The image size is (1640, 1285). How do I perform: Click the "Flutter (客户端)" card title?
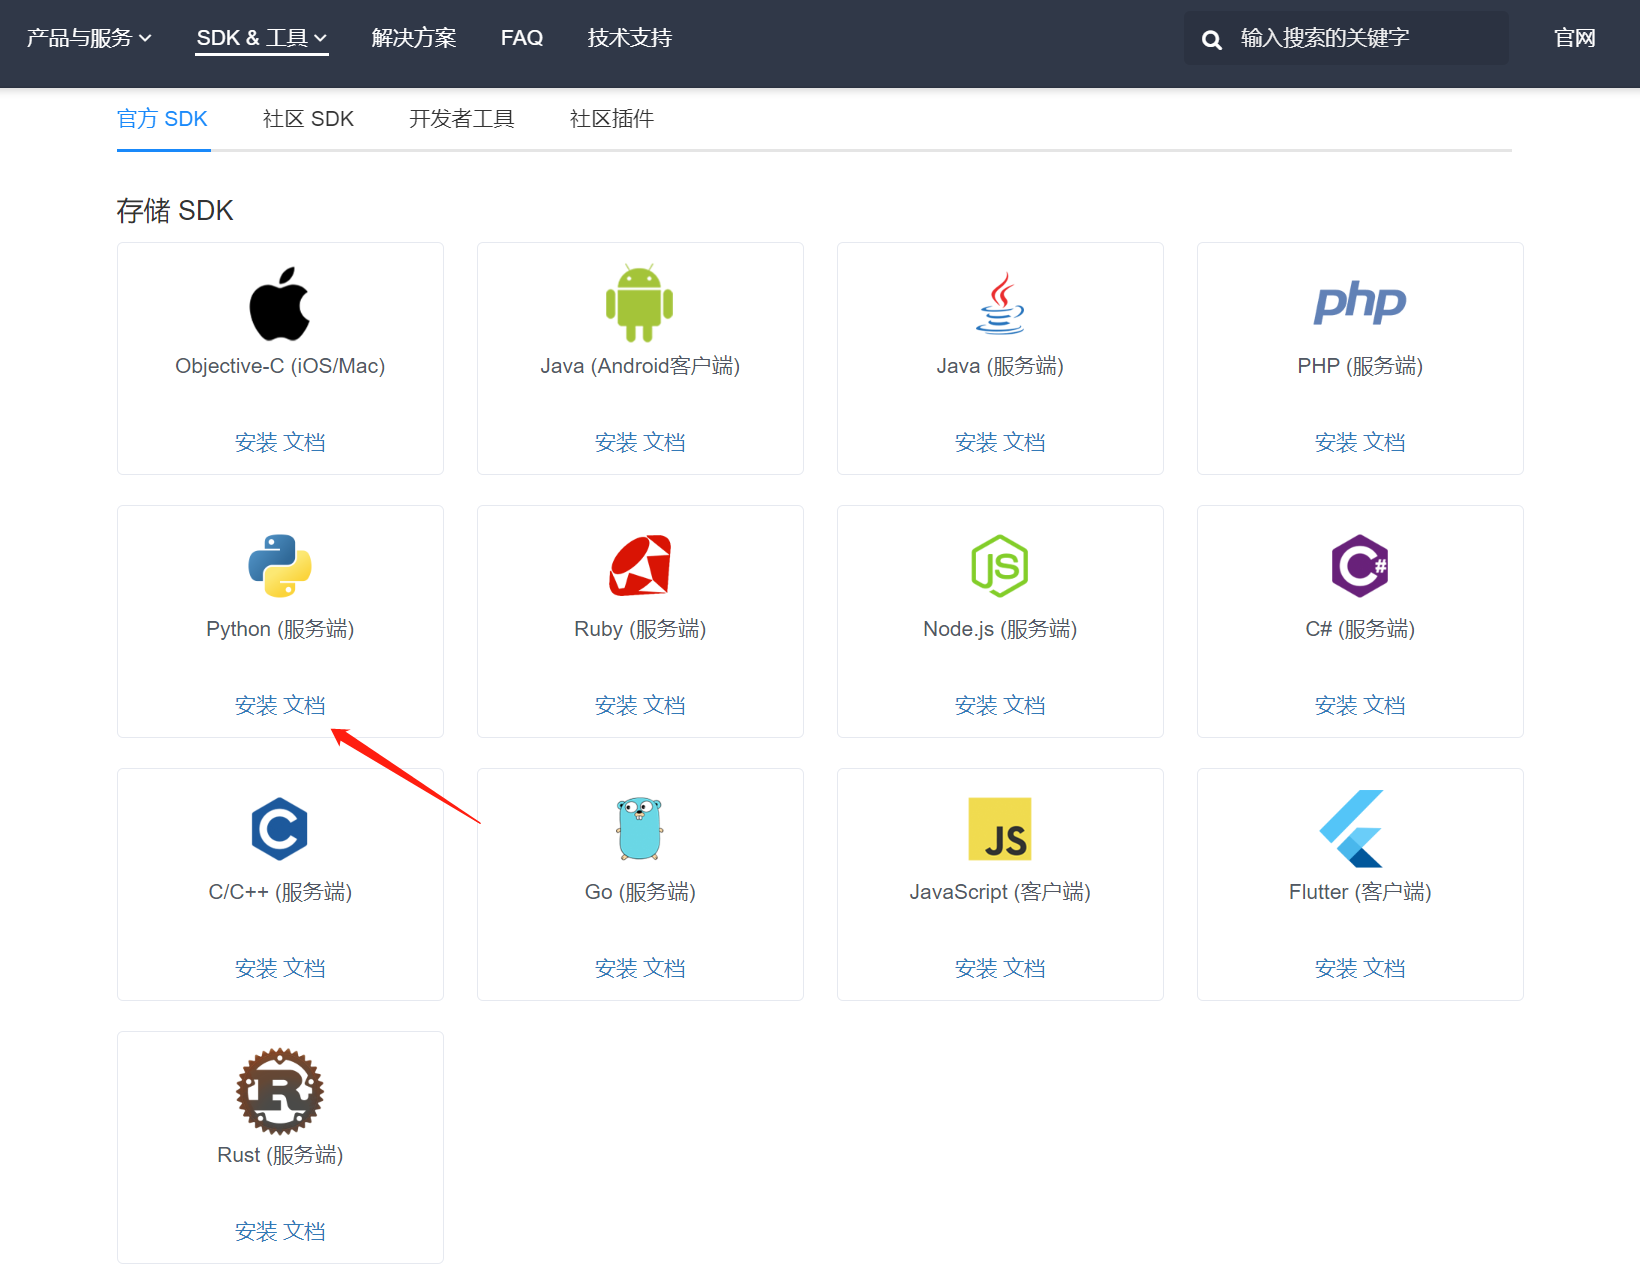(1360, 892)
